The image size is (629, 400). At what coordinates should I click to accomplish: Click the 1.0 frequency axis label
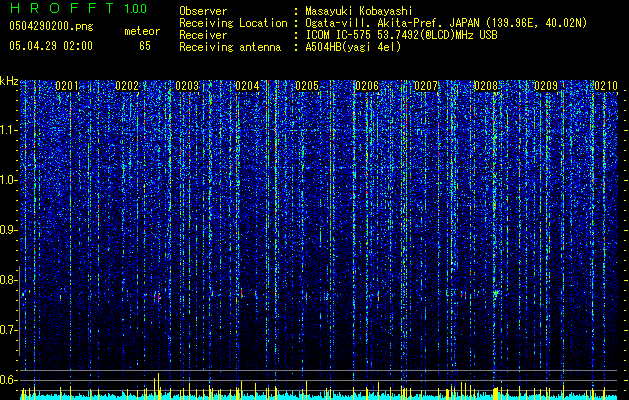[x=8, y=180]
